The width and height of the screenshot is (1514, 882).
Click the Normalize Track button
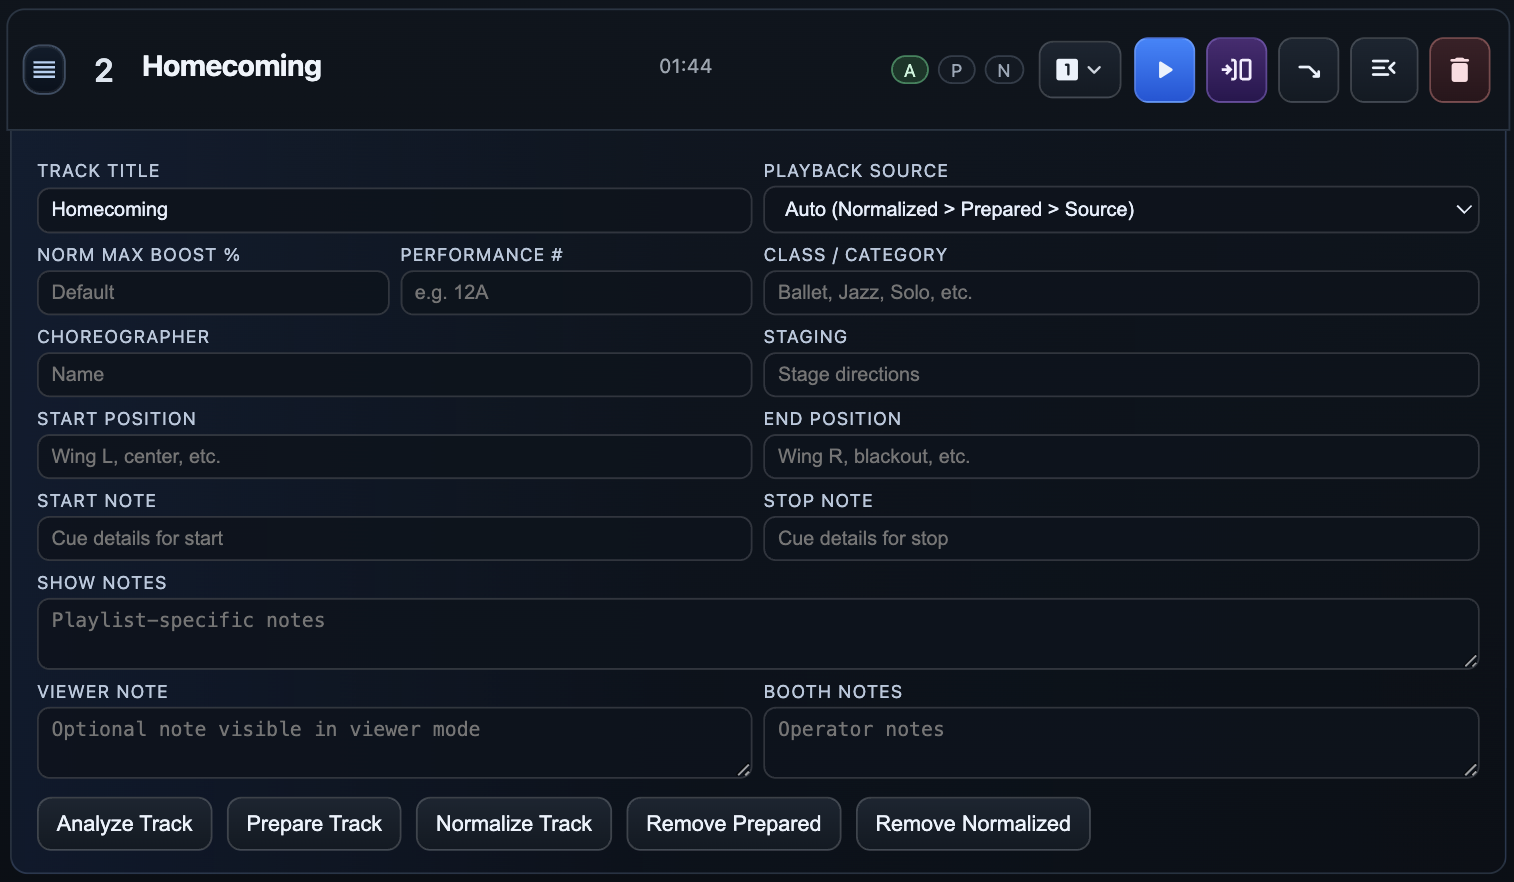click(514, 824)
